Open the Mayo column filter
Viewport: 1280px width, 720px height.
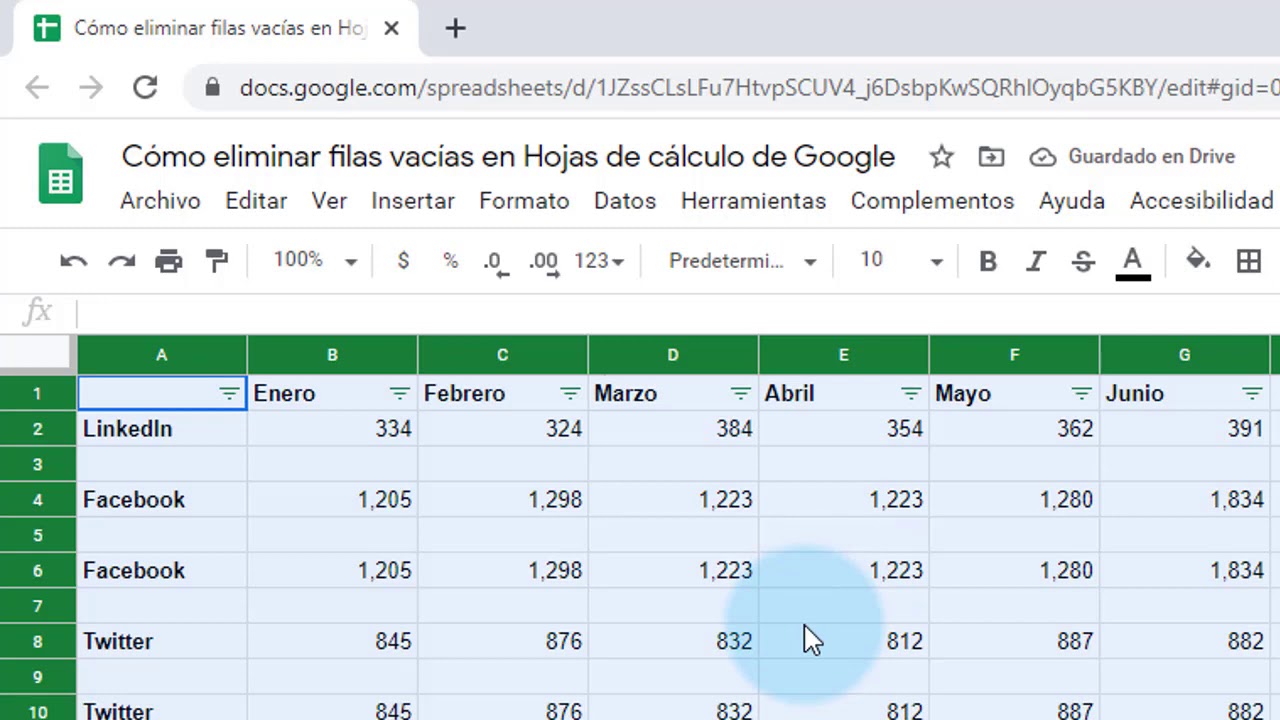(x=1081, y=394)
